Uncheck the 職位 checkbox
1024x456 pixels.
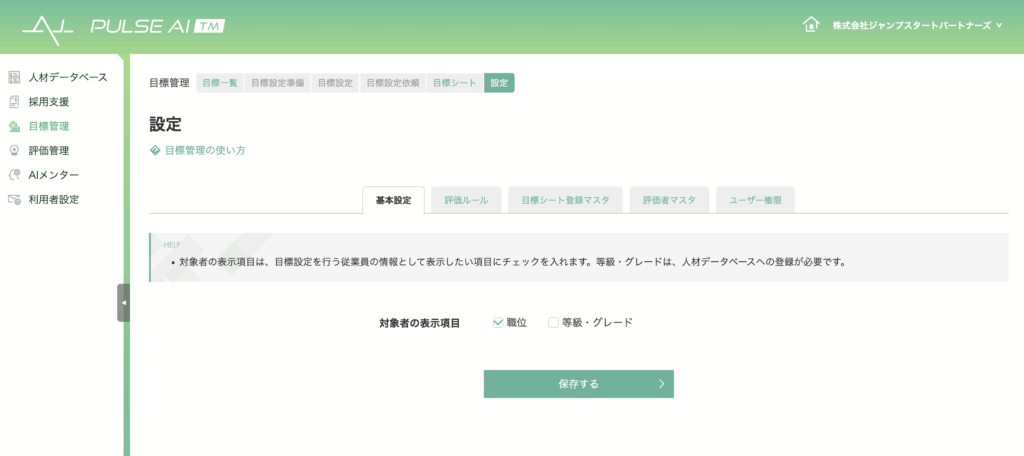[498, 322]
